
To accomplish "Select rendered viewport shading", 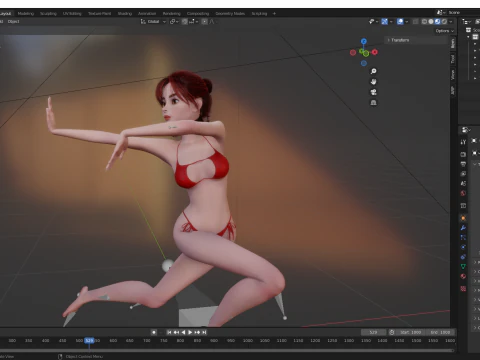I will pyautogui.click(x=444, y=22).
